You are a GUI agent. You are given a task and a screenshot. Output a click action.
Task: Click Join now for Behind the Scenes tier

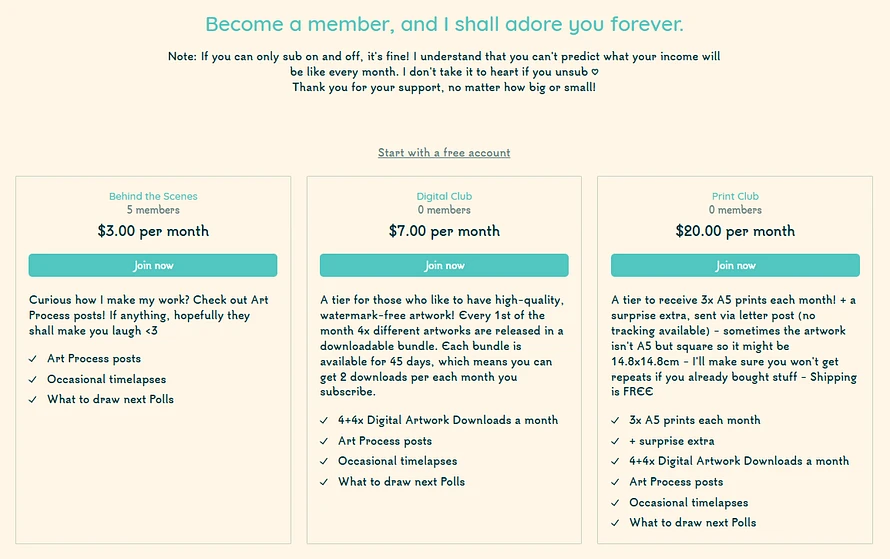pos(153,265)
